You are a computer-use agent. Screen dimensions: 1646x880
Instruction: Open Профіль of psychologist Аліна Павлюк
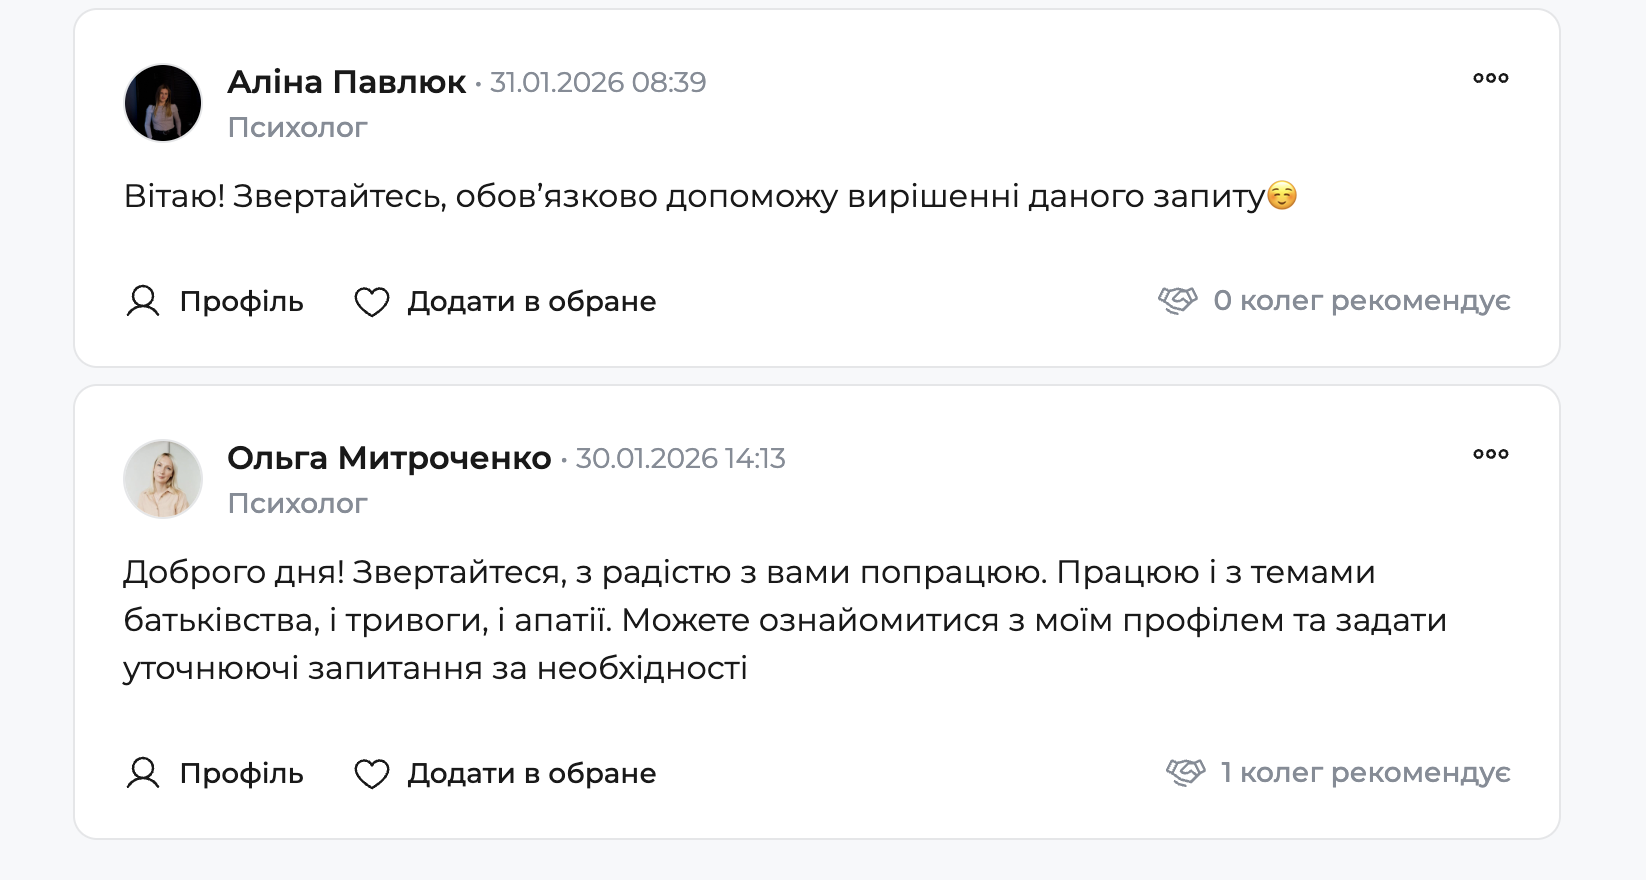239,301
